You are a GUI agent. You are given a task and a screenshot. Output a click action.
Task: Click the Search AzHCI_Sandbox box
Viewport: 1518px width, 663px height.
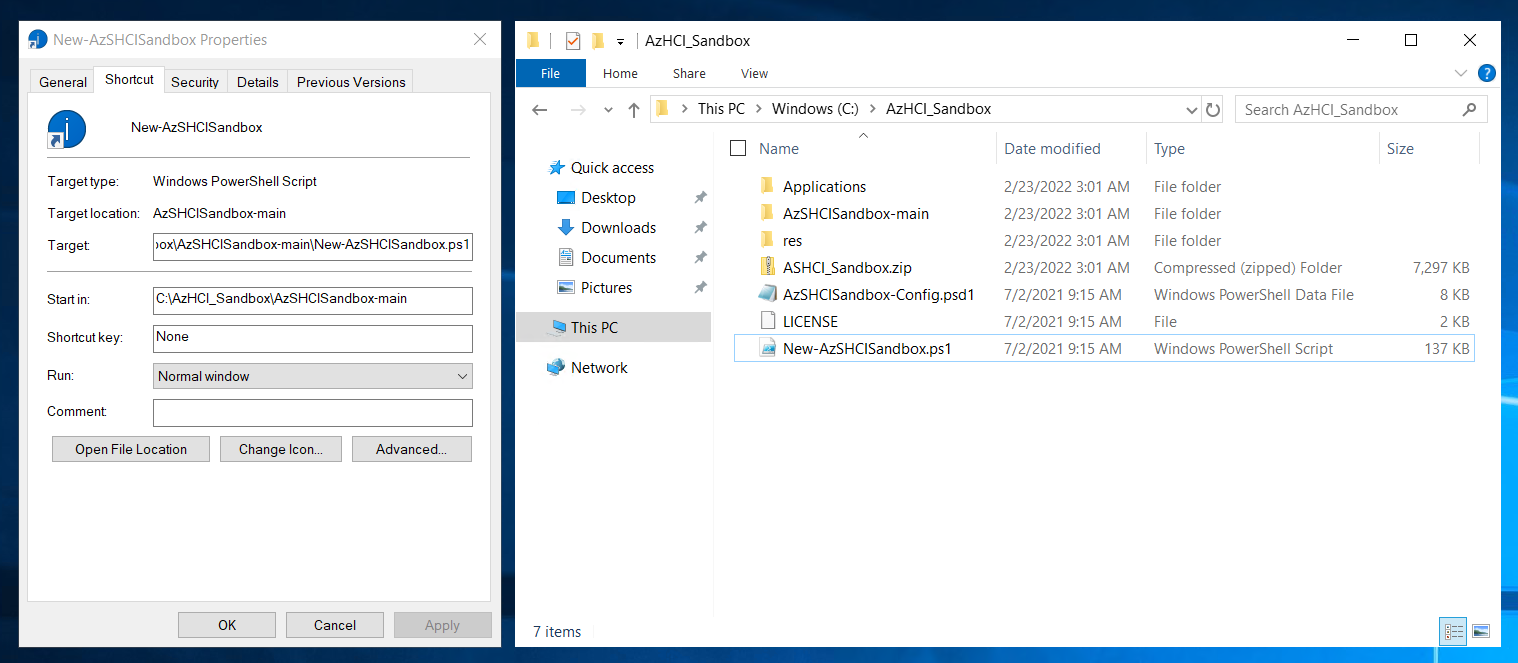(1361, 110)
